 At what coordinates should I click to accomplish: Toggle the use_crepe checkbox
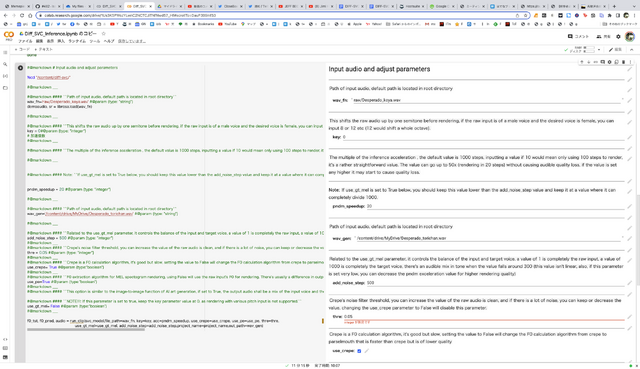click(x=359, y=351)
